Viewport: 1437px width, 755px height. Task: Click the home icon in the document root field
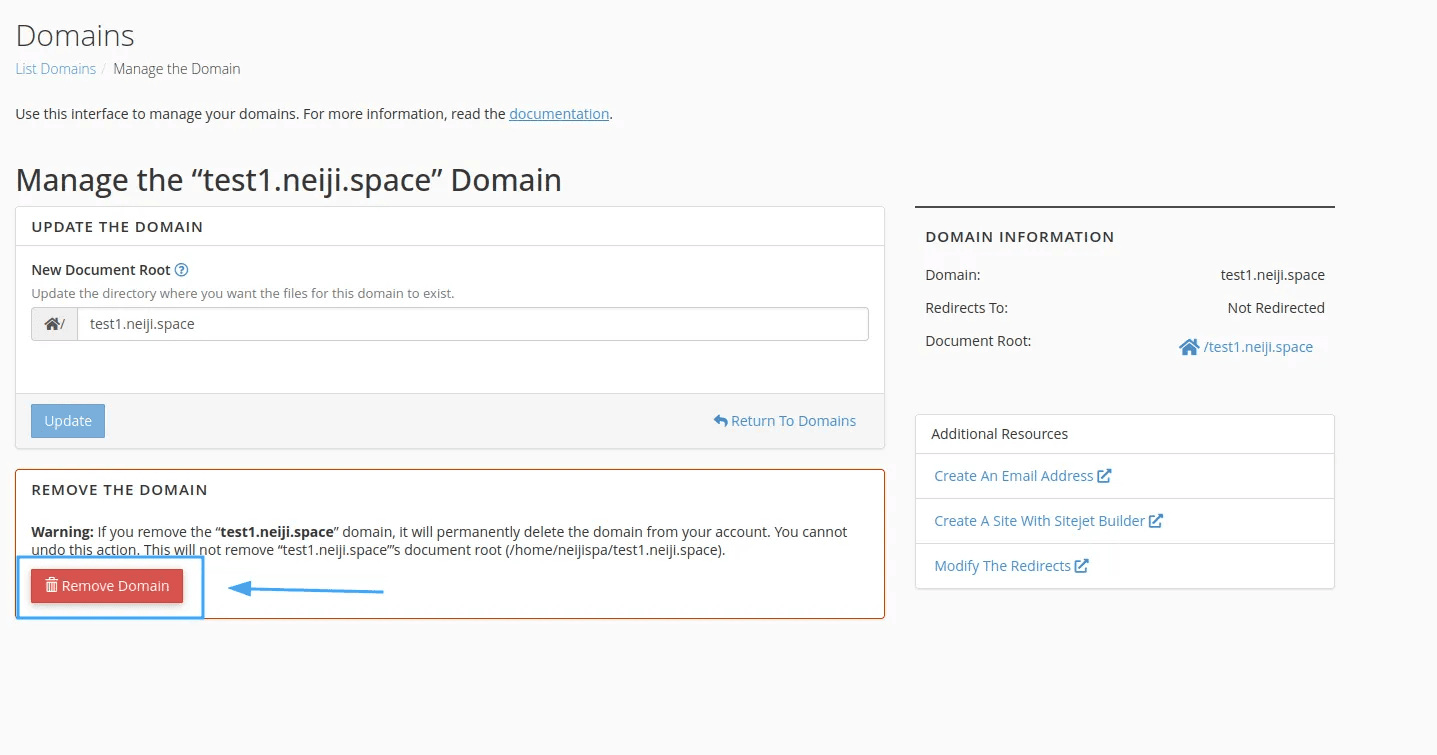tap(53, 323)
